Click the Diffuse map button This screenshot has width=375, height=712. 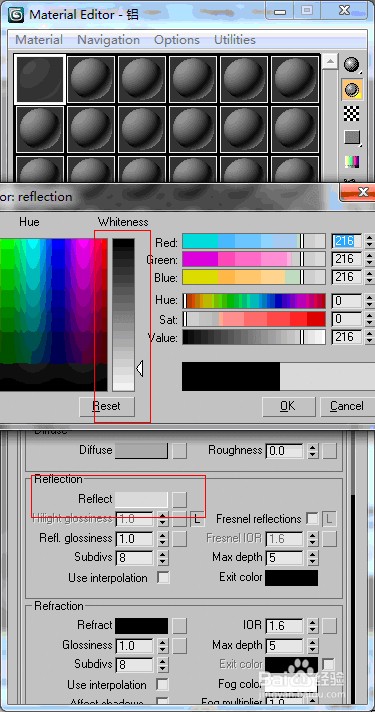pyautogui.click(x=180, y=451)
